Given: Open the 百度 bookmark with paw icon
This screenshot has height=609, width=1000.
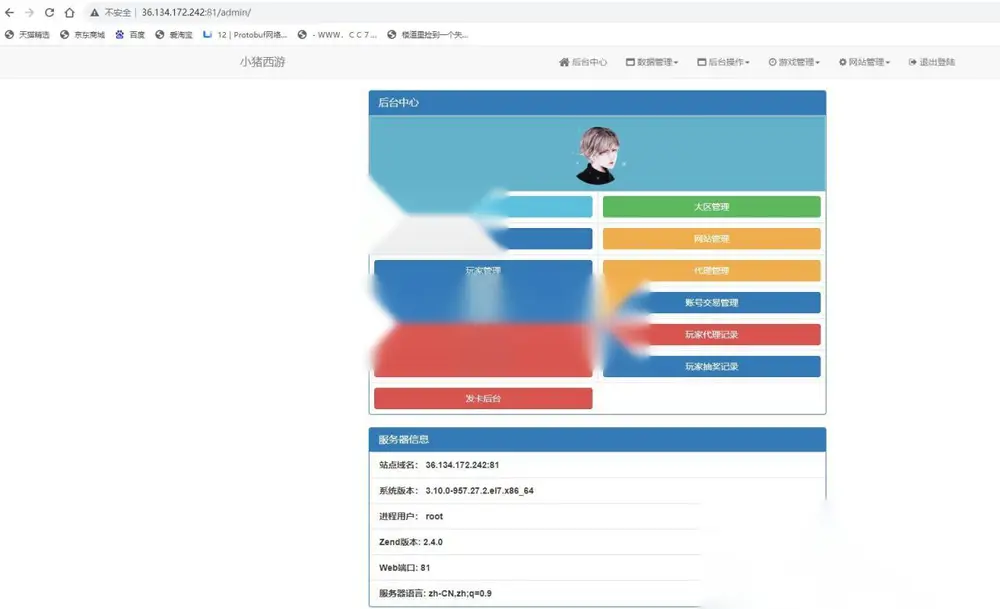Looking at the screenshot, I should (x=130, y=34).
